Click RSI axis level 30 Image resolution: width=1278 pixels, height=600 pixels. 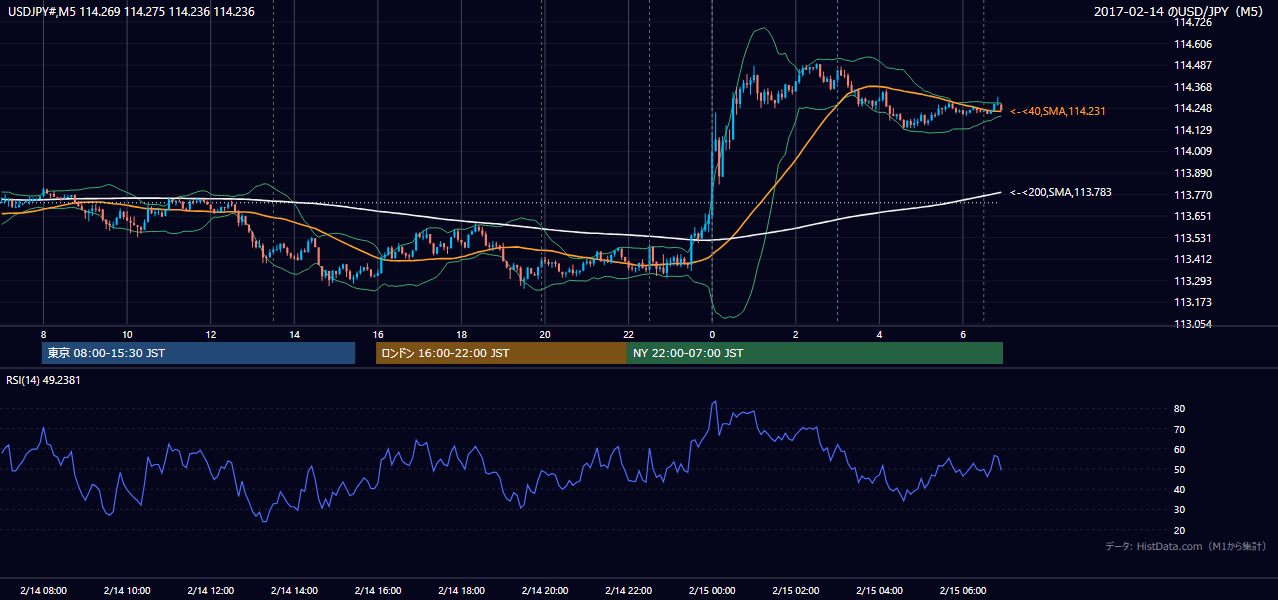(x=1179, y=509)
